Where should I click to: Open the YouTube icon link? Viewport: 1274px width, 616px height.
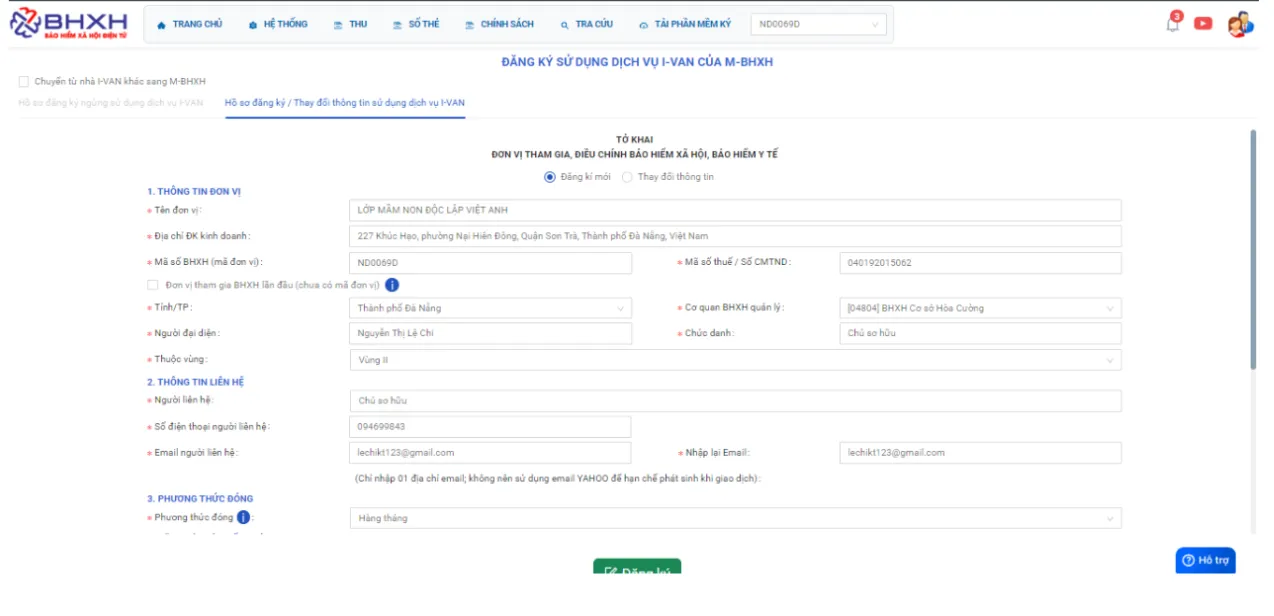1203,24
